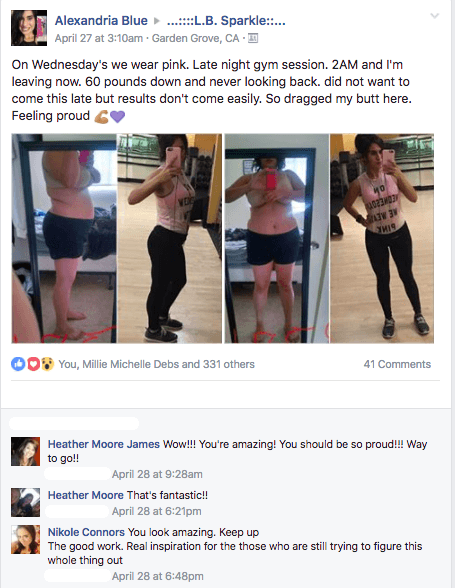The height and width of the screenshot is (588, 455).
Task: Open the Garden Grove, CA location link
Action: point(195,38)
